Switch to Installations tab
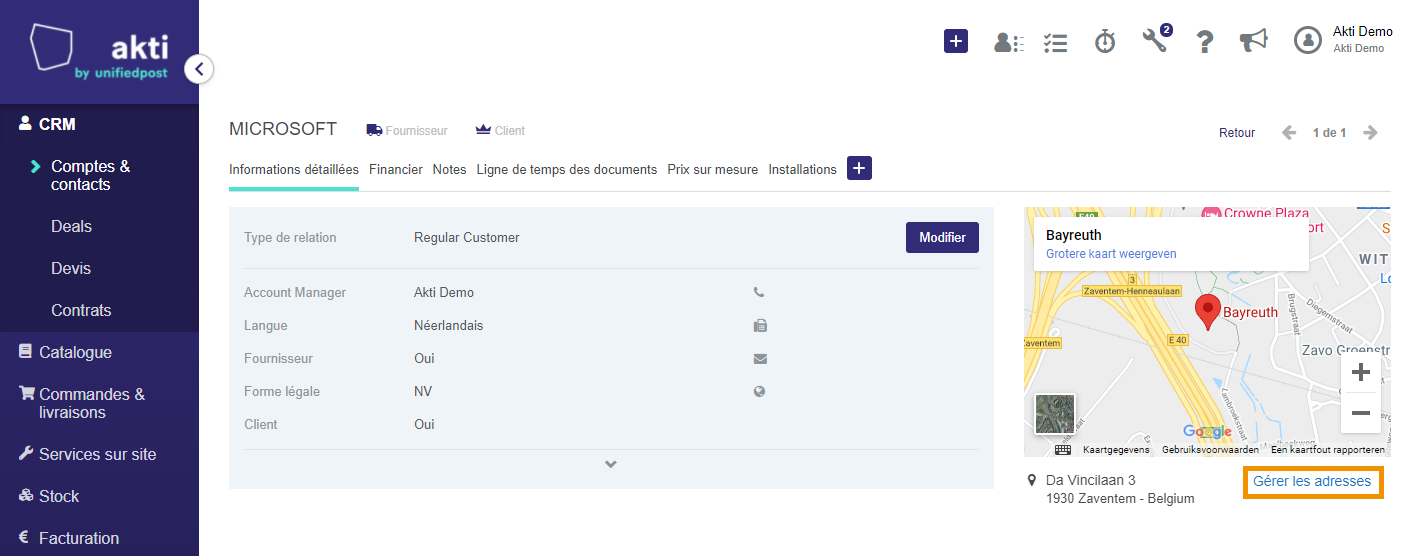This screenshot has height=556, width=1402. (x=803, y=169)
